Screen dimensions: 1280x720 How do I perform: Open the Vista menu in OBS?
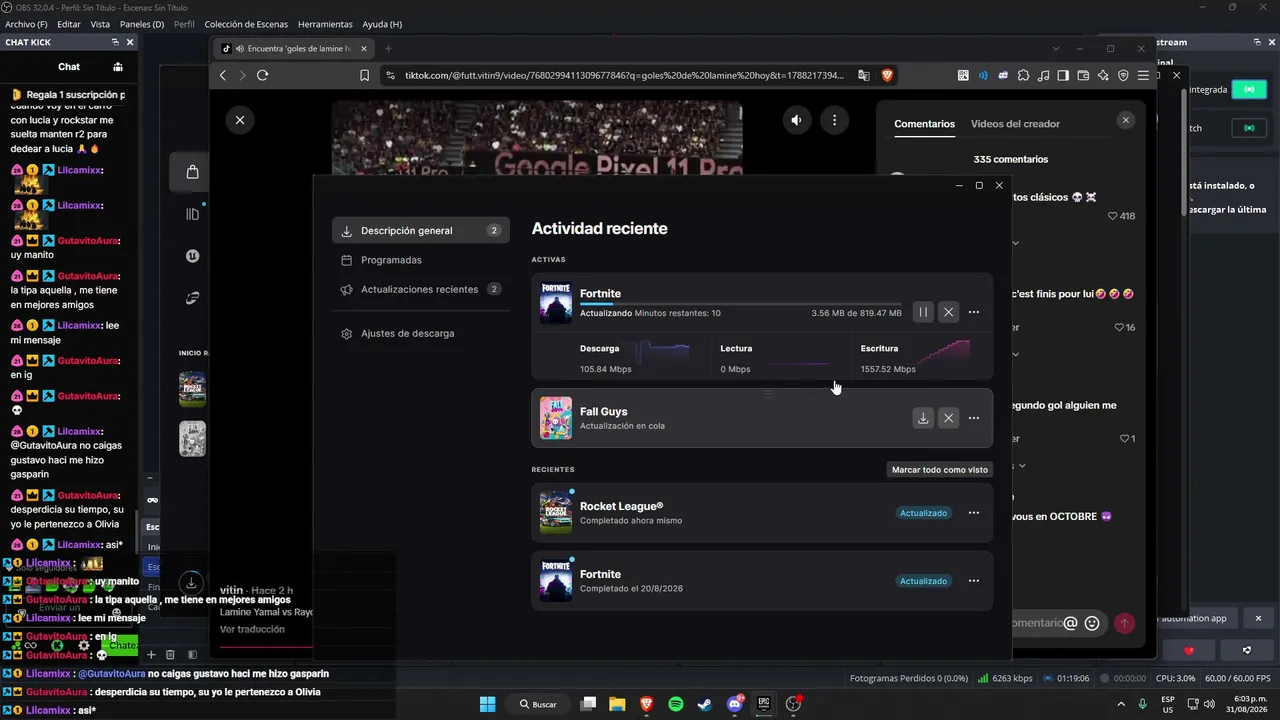click(x=100, y=24)
